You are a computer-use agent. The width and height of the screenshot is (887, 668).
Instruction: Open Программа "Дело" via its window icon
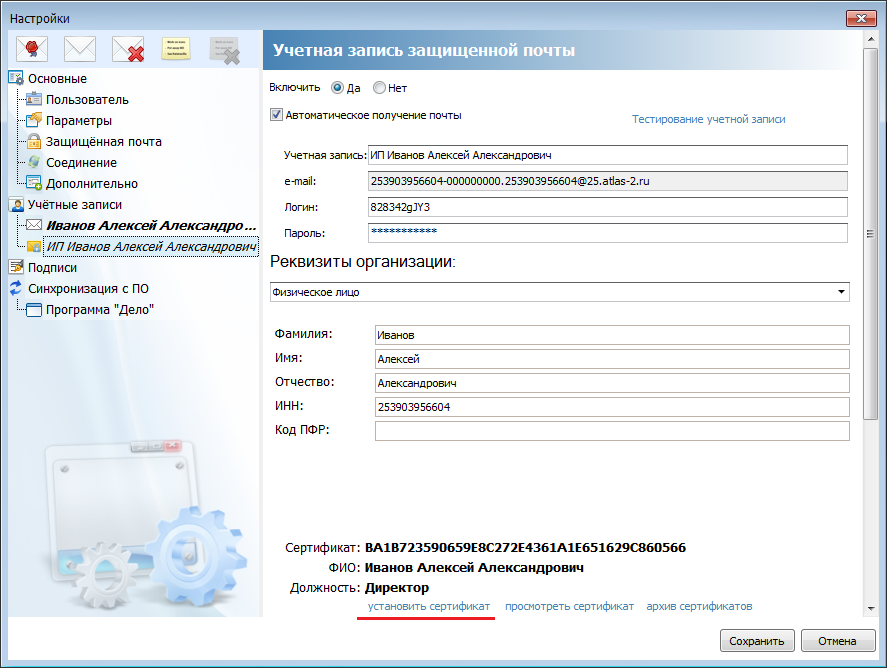(x=34, y=309)
